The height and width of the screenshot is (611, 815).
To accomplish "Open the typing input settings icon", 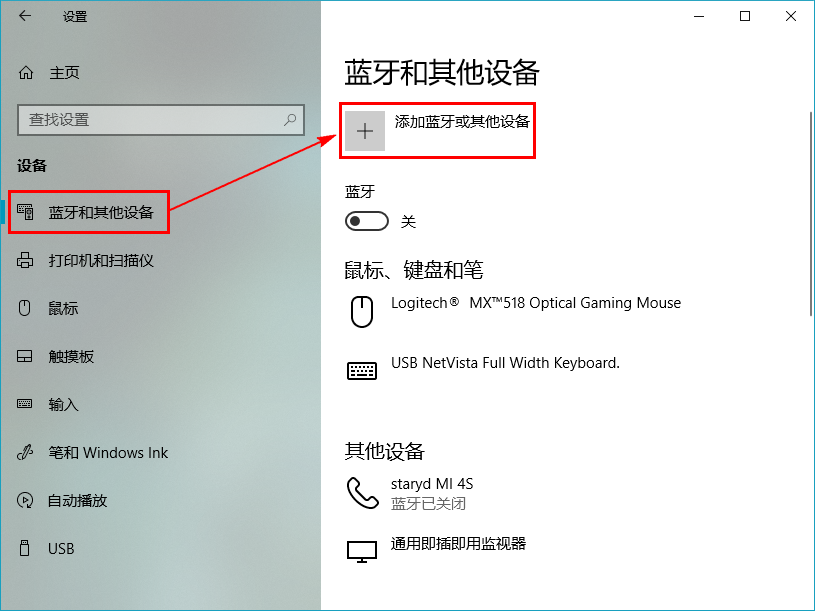I will 24,404.
